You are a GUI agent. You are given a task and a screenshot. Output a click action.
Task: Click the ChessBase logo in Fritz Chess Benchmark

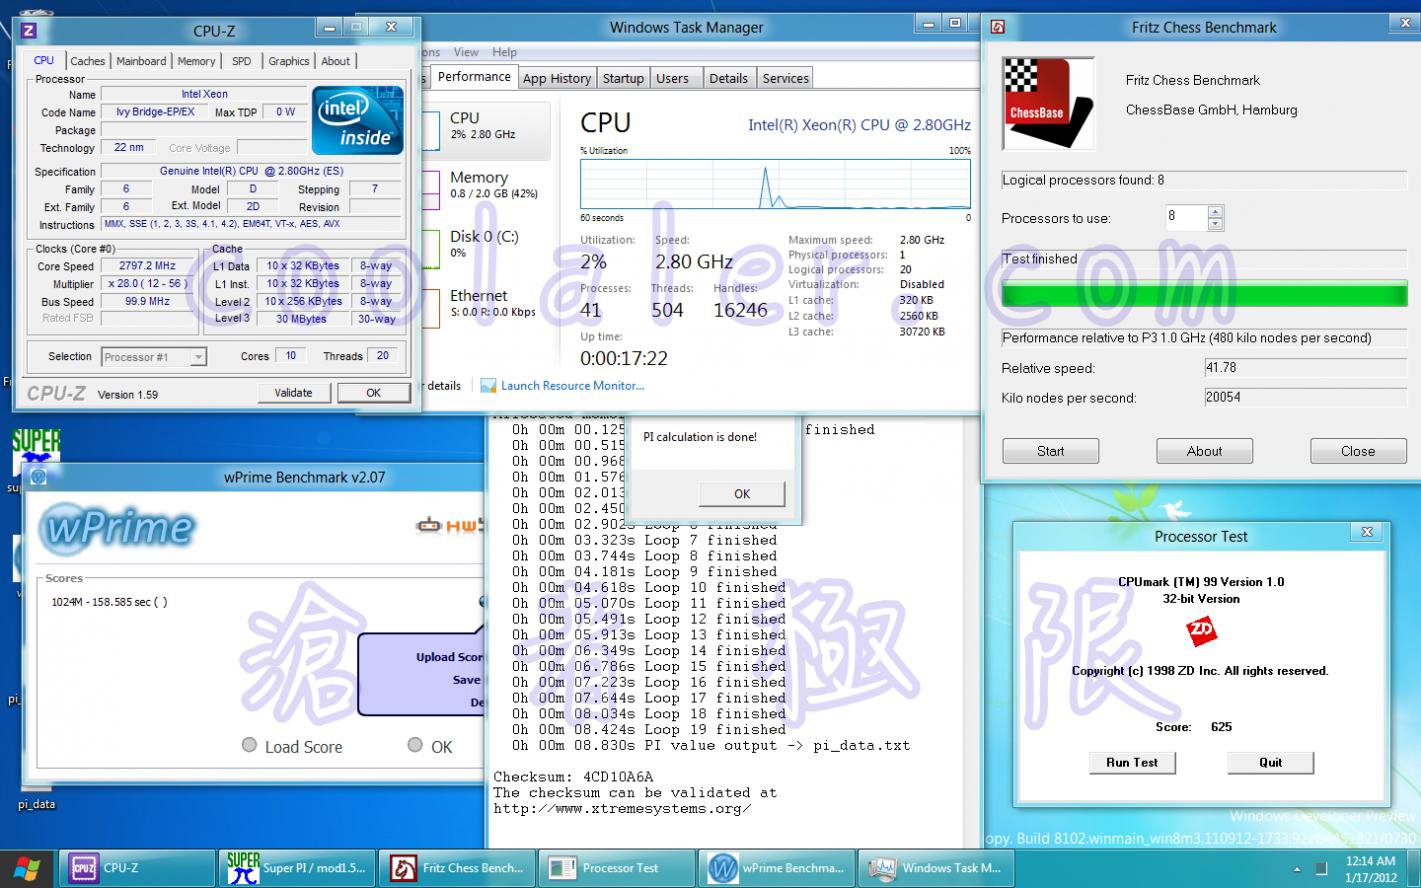click(1047, 103)
